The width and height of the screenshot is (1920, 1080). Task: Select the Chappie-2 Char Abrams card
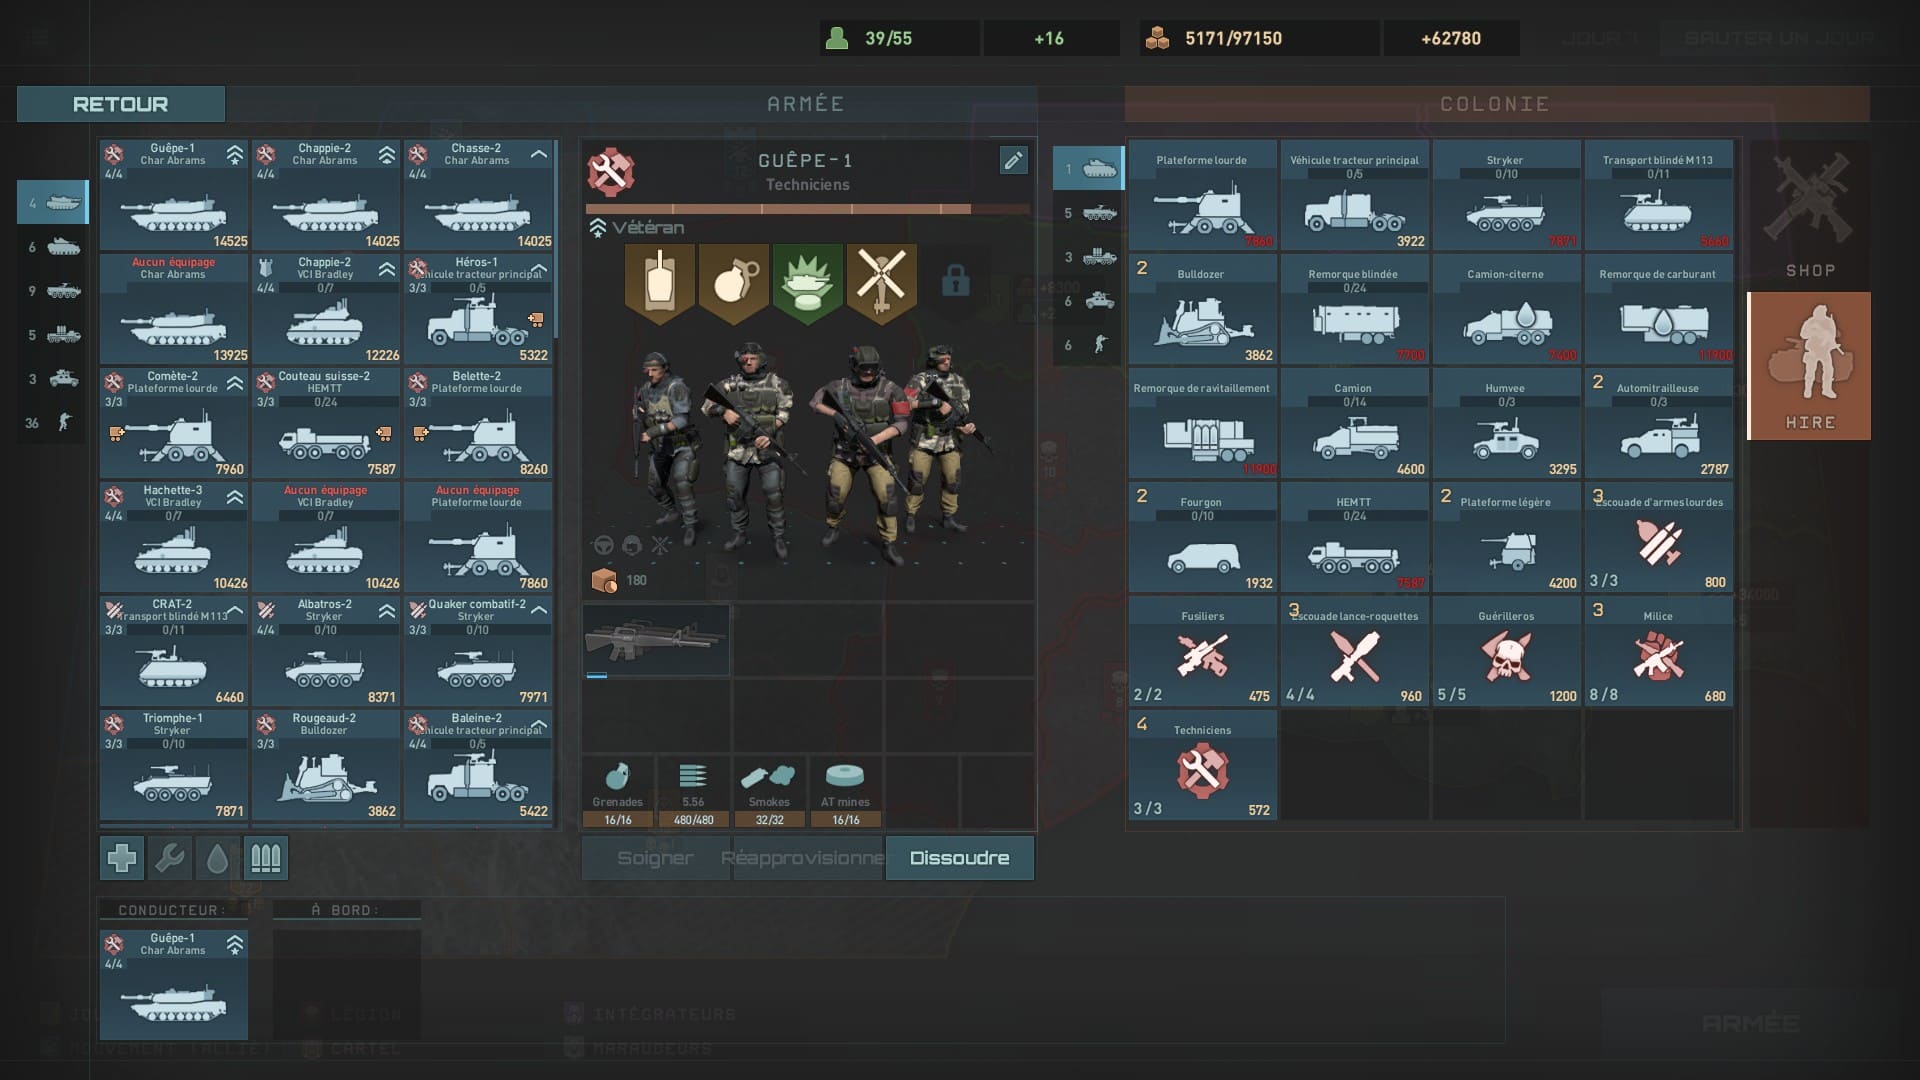tap(326, 195)
